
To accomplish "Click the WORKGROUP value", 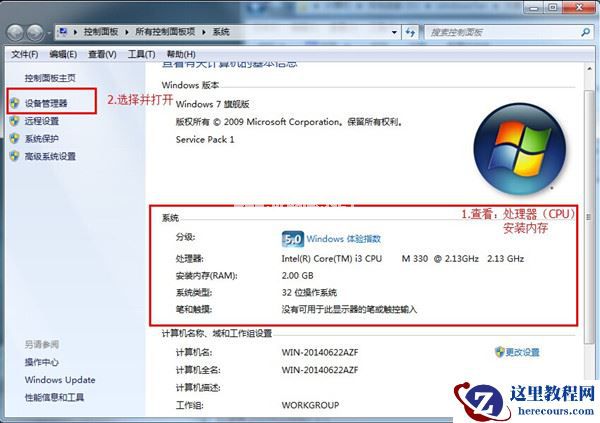I will [310, 405].
